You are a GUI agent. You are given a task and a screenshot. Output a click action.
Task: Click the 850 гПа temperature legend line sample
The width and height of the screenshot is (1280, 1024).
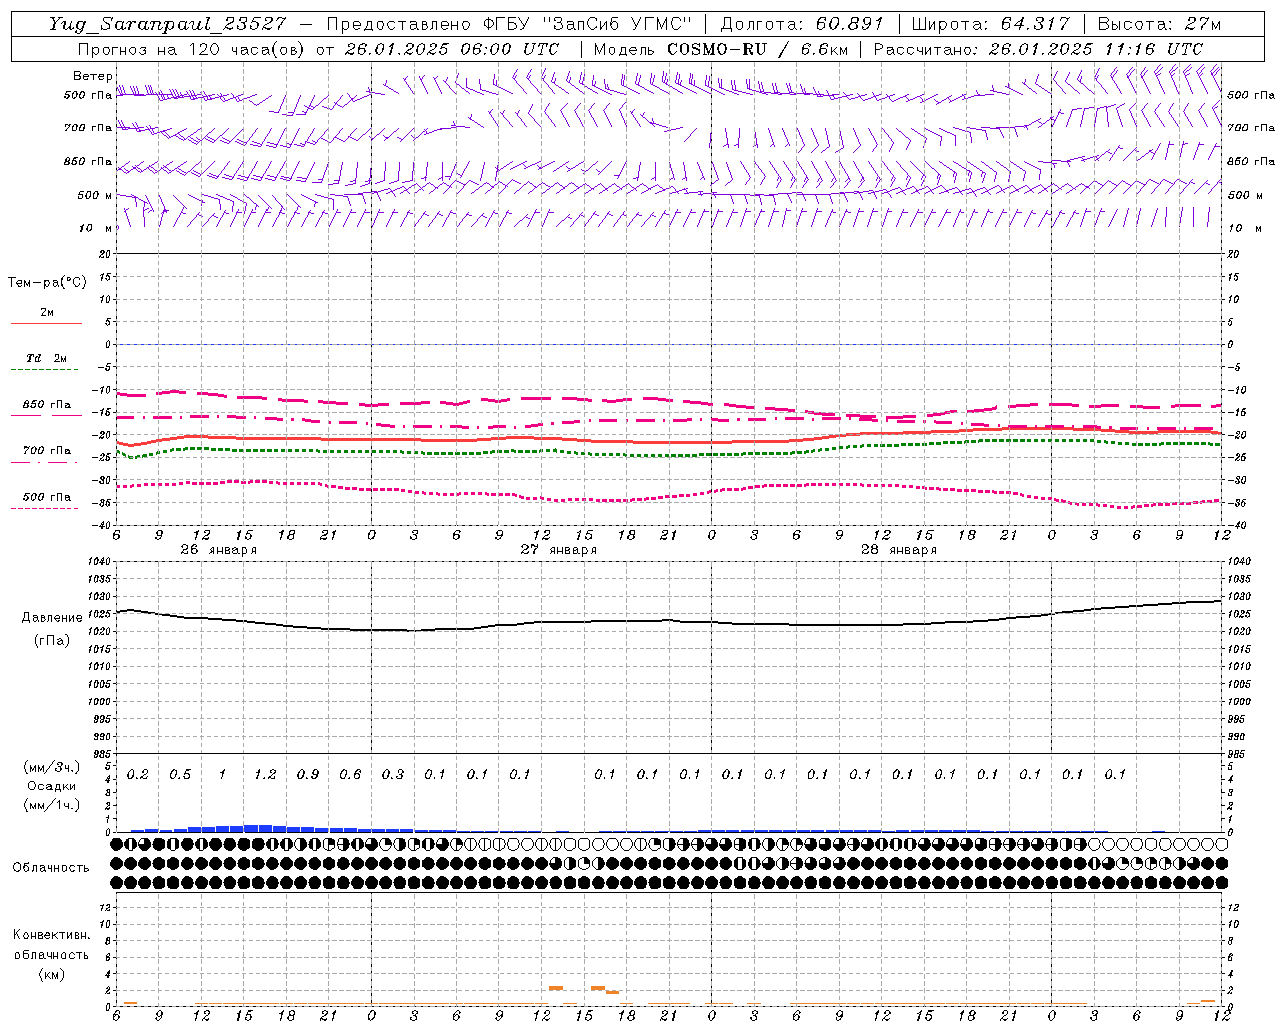(x=46, y=413)
